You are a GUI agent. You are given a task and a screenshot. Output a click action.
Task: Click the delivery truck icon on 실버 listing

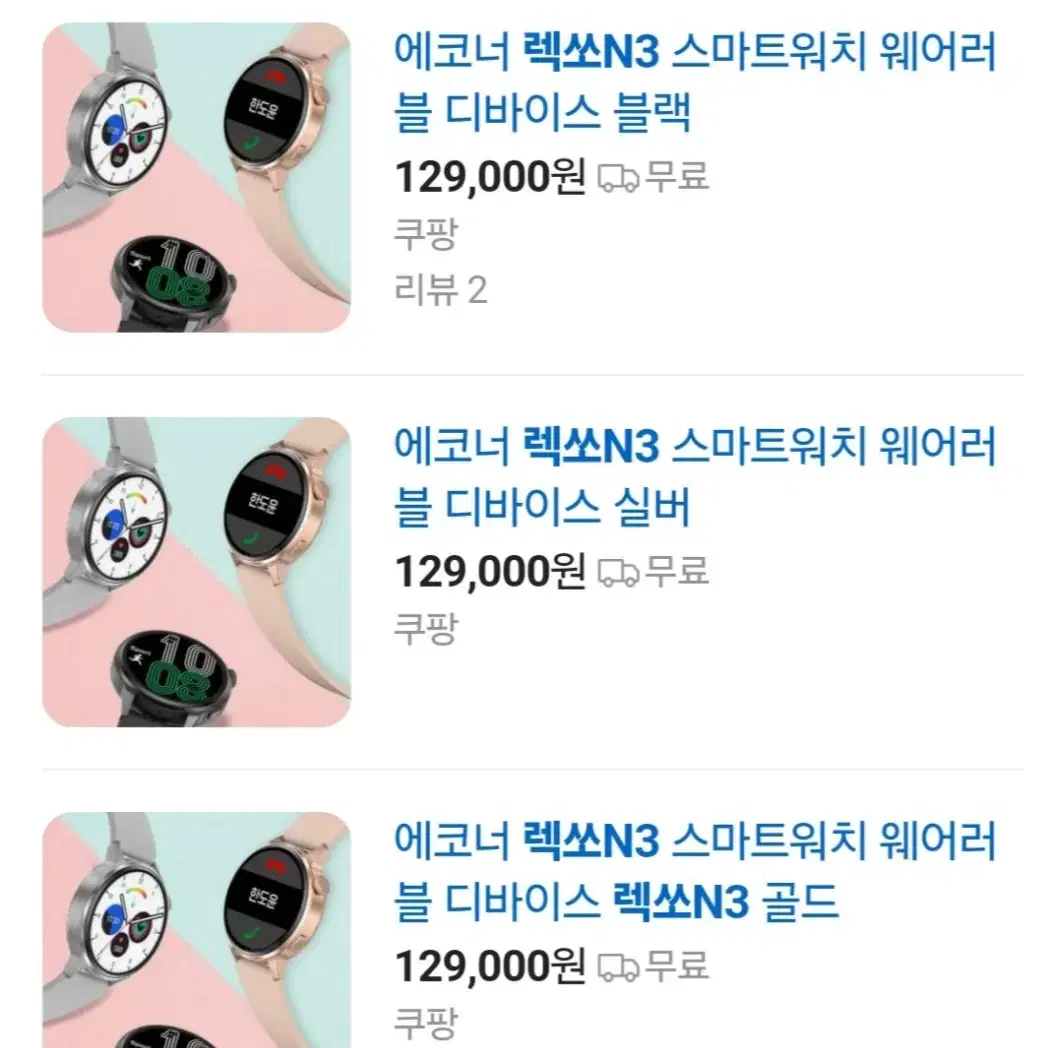point(618,572)
